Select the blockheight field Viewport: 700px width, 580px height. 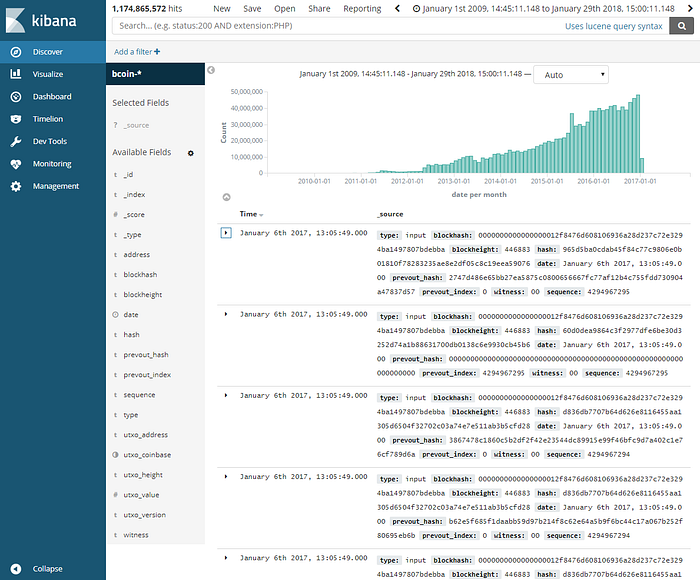pos(143,295)
